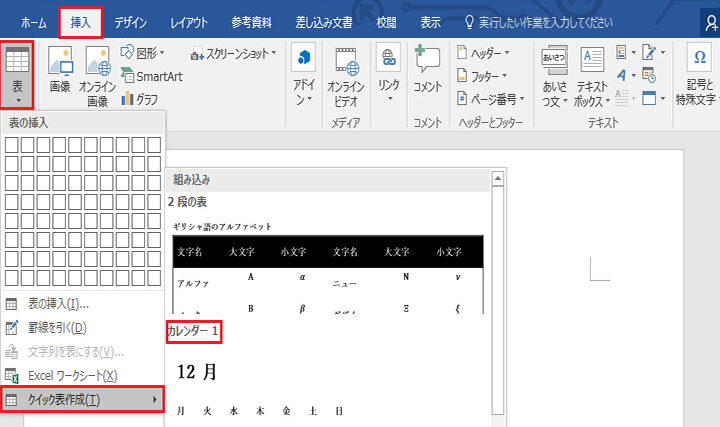This screenshot has height=427, width=720.
Task: Open the 表示 tab
Action: [430, 22]
